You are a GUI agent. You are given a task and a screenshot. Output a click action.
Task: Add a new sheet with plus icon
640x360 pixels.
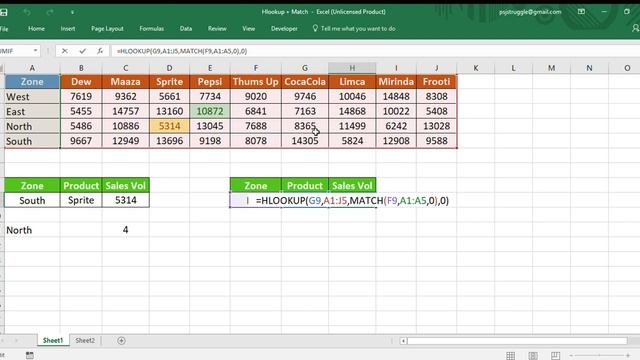tap(121, 340)
